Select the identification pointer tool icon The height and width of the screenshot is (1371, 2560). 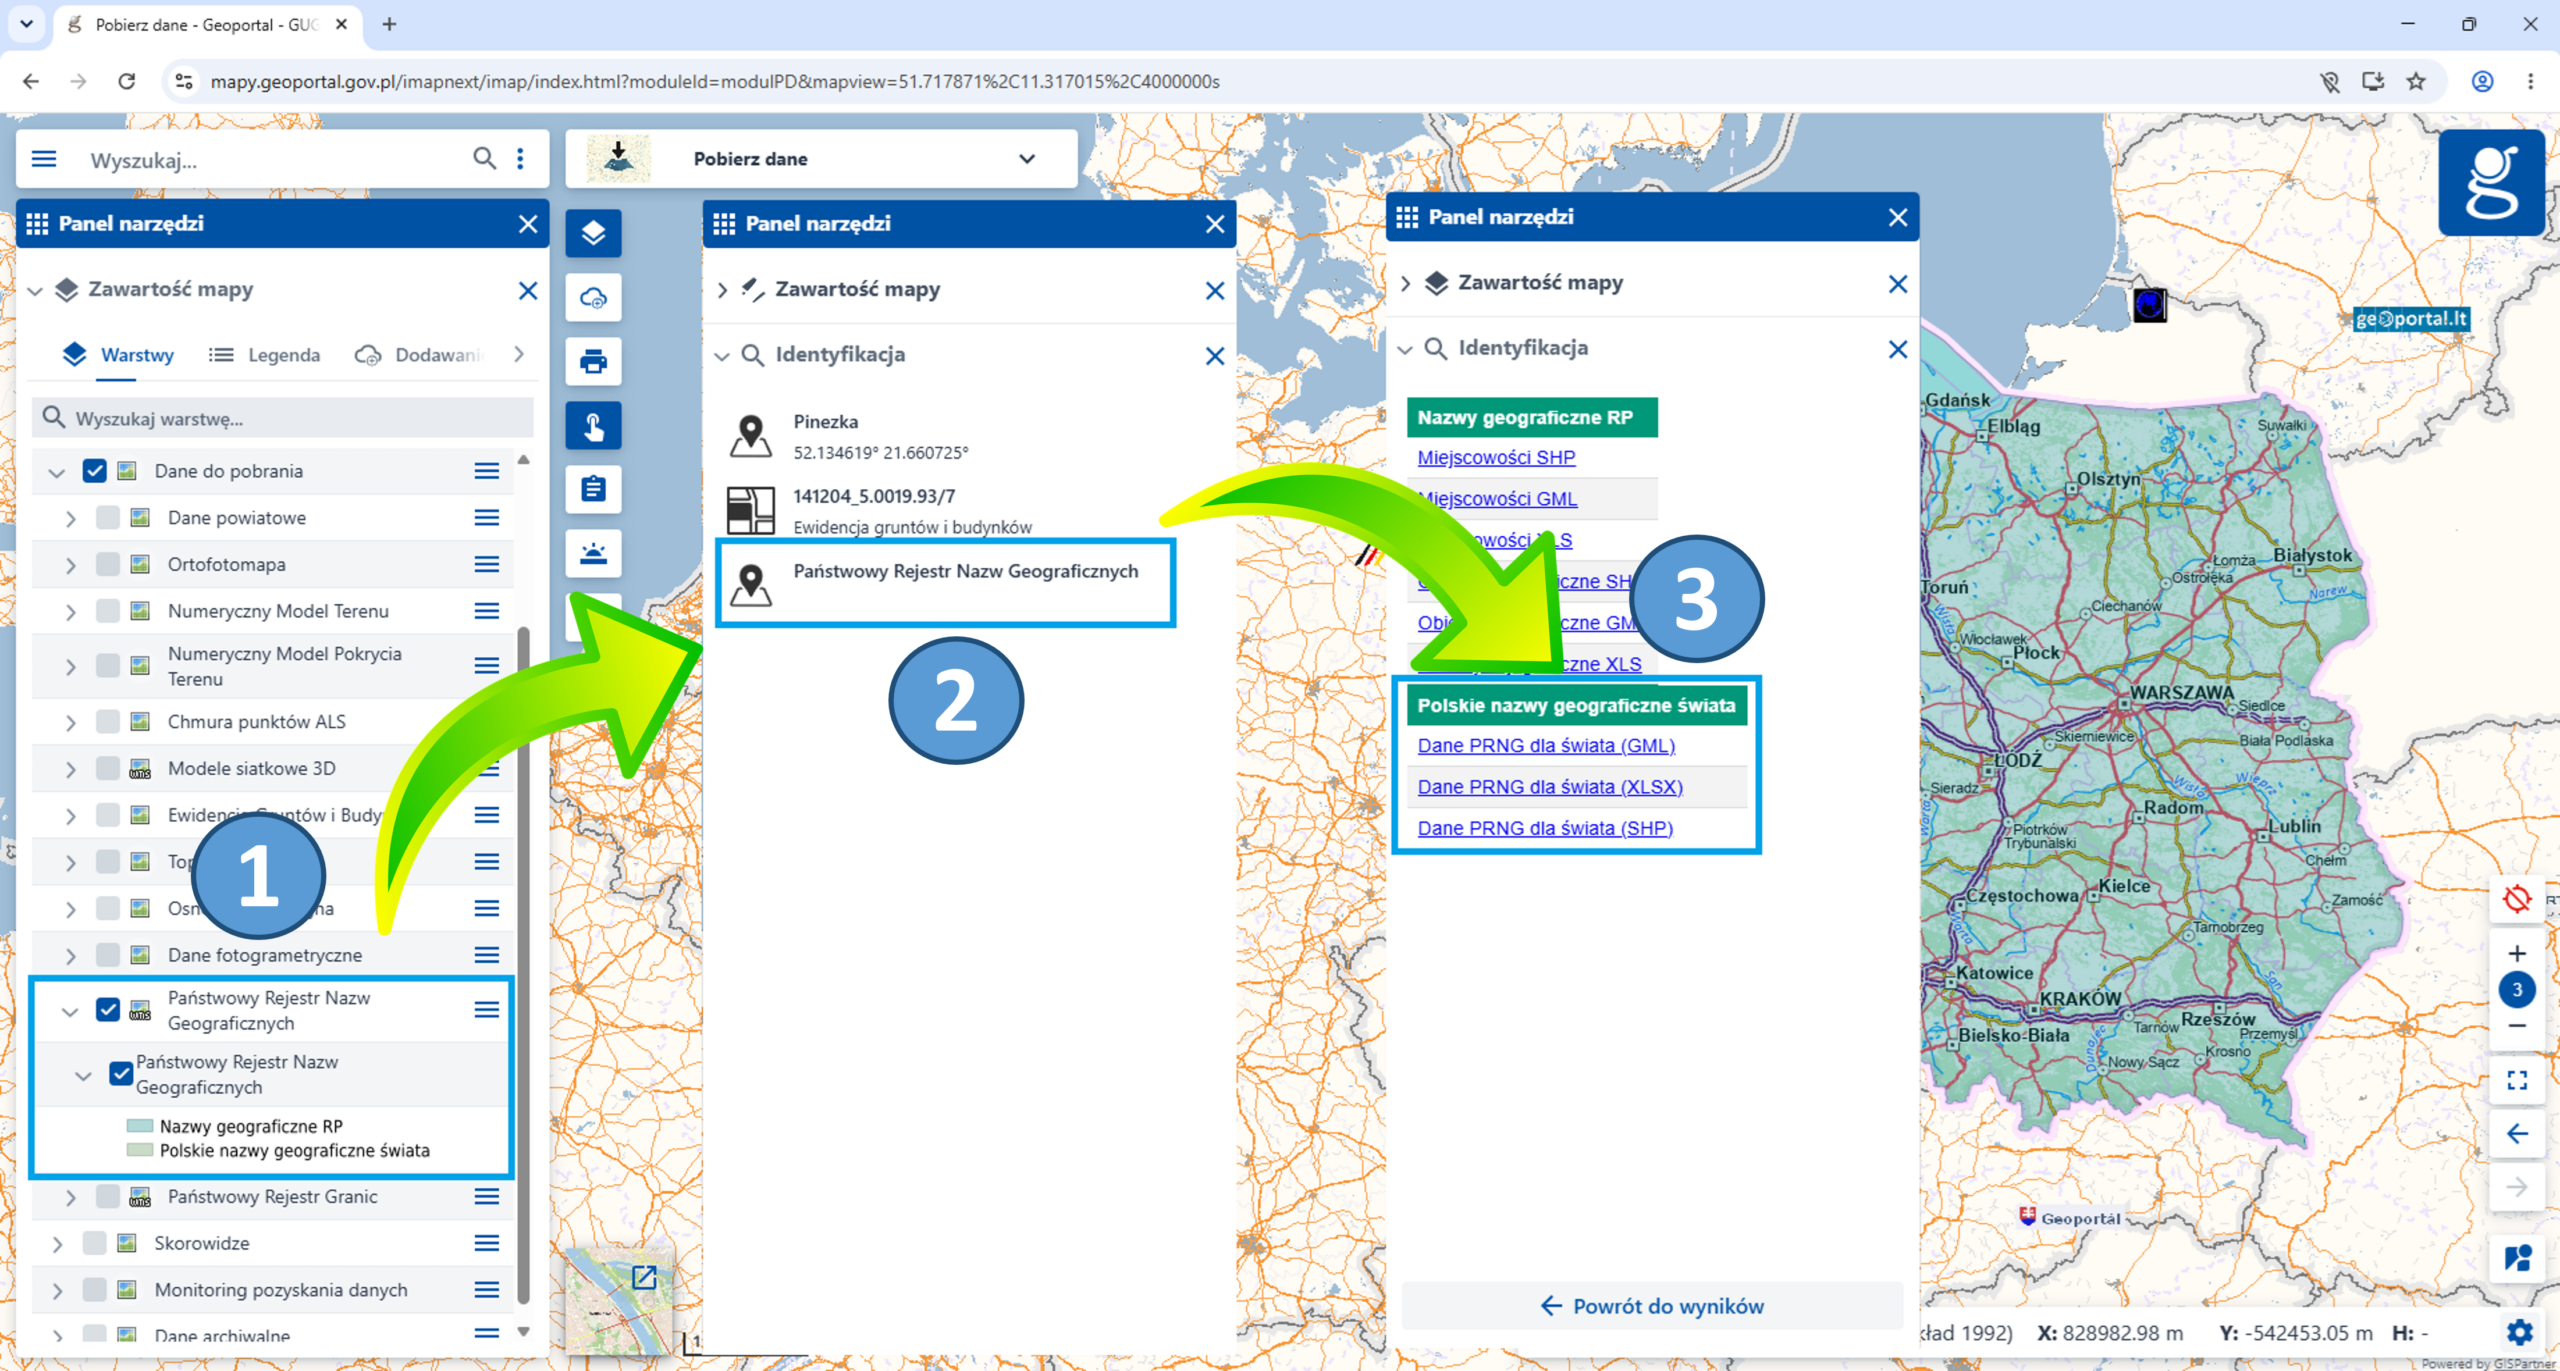click(x=593, y=426)
